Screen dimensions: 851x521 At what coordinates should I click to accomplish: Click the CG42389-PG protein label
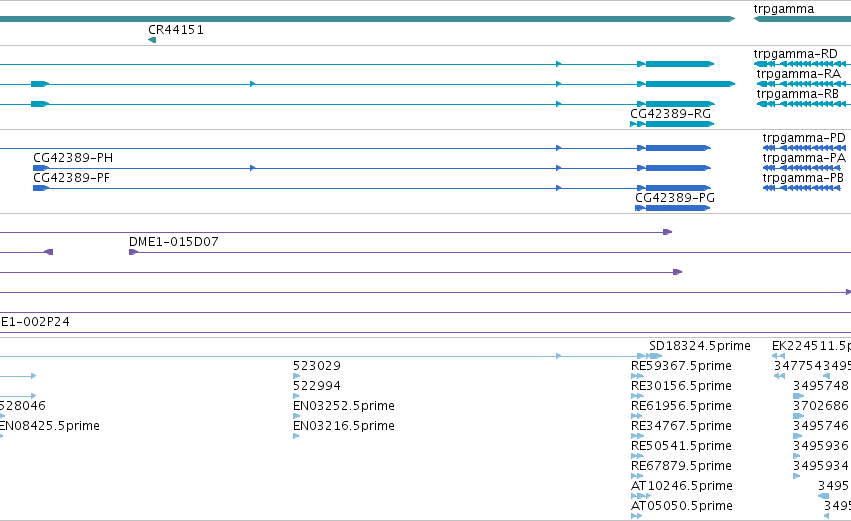point(675,198)
